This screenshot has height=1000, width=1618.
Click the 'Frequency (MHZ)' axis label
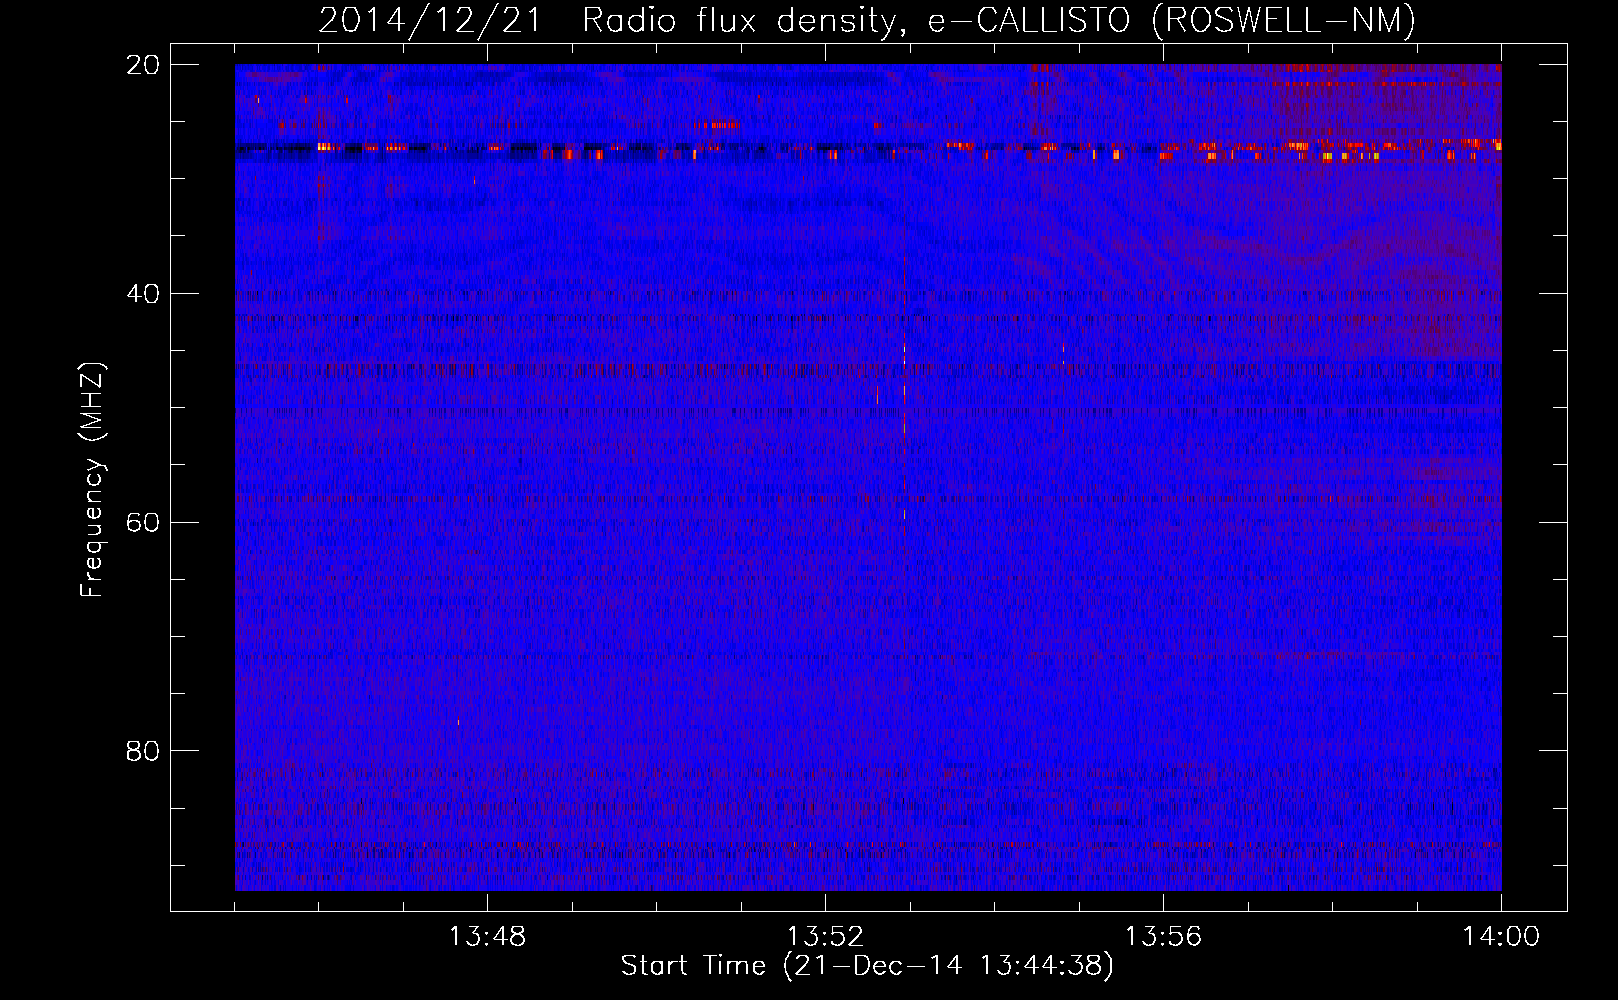[92, 480]
